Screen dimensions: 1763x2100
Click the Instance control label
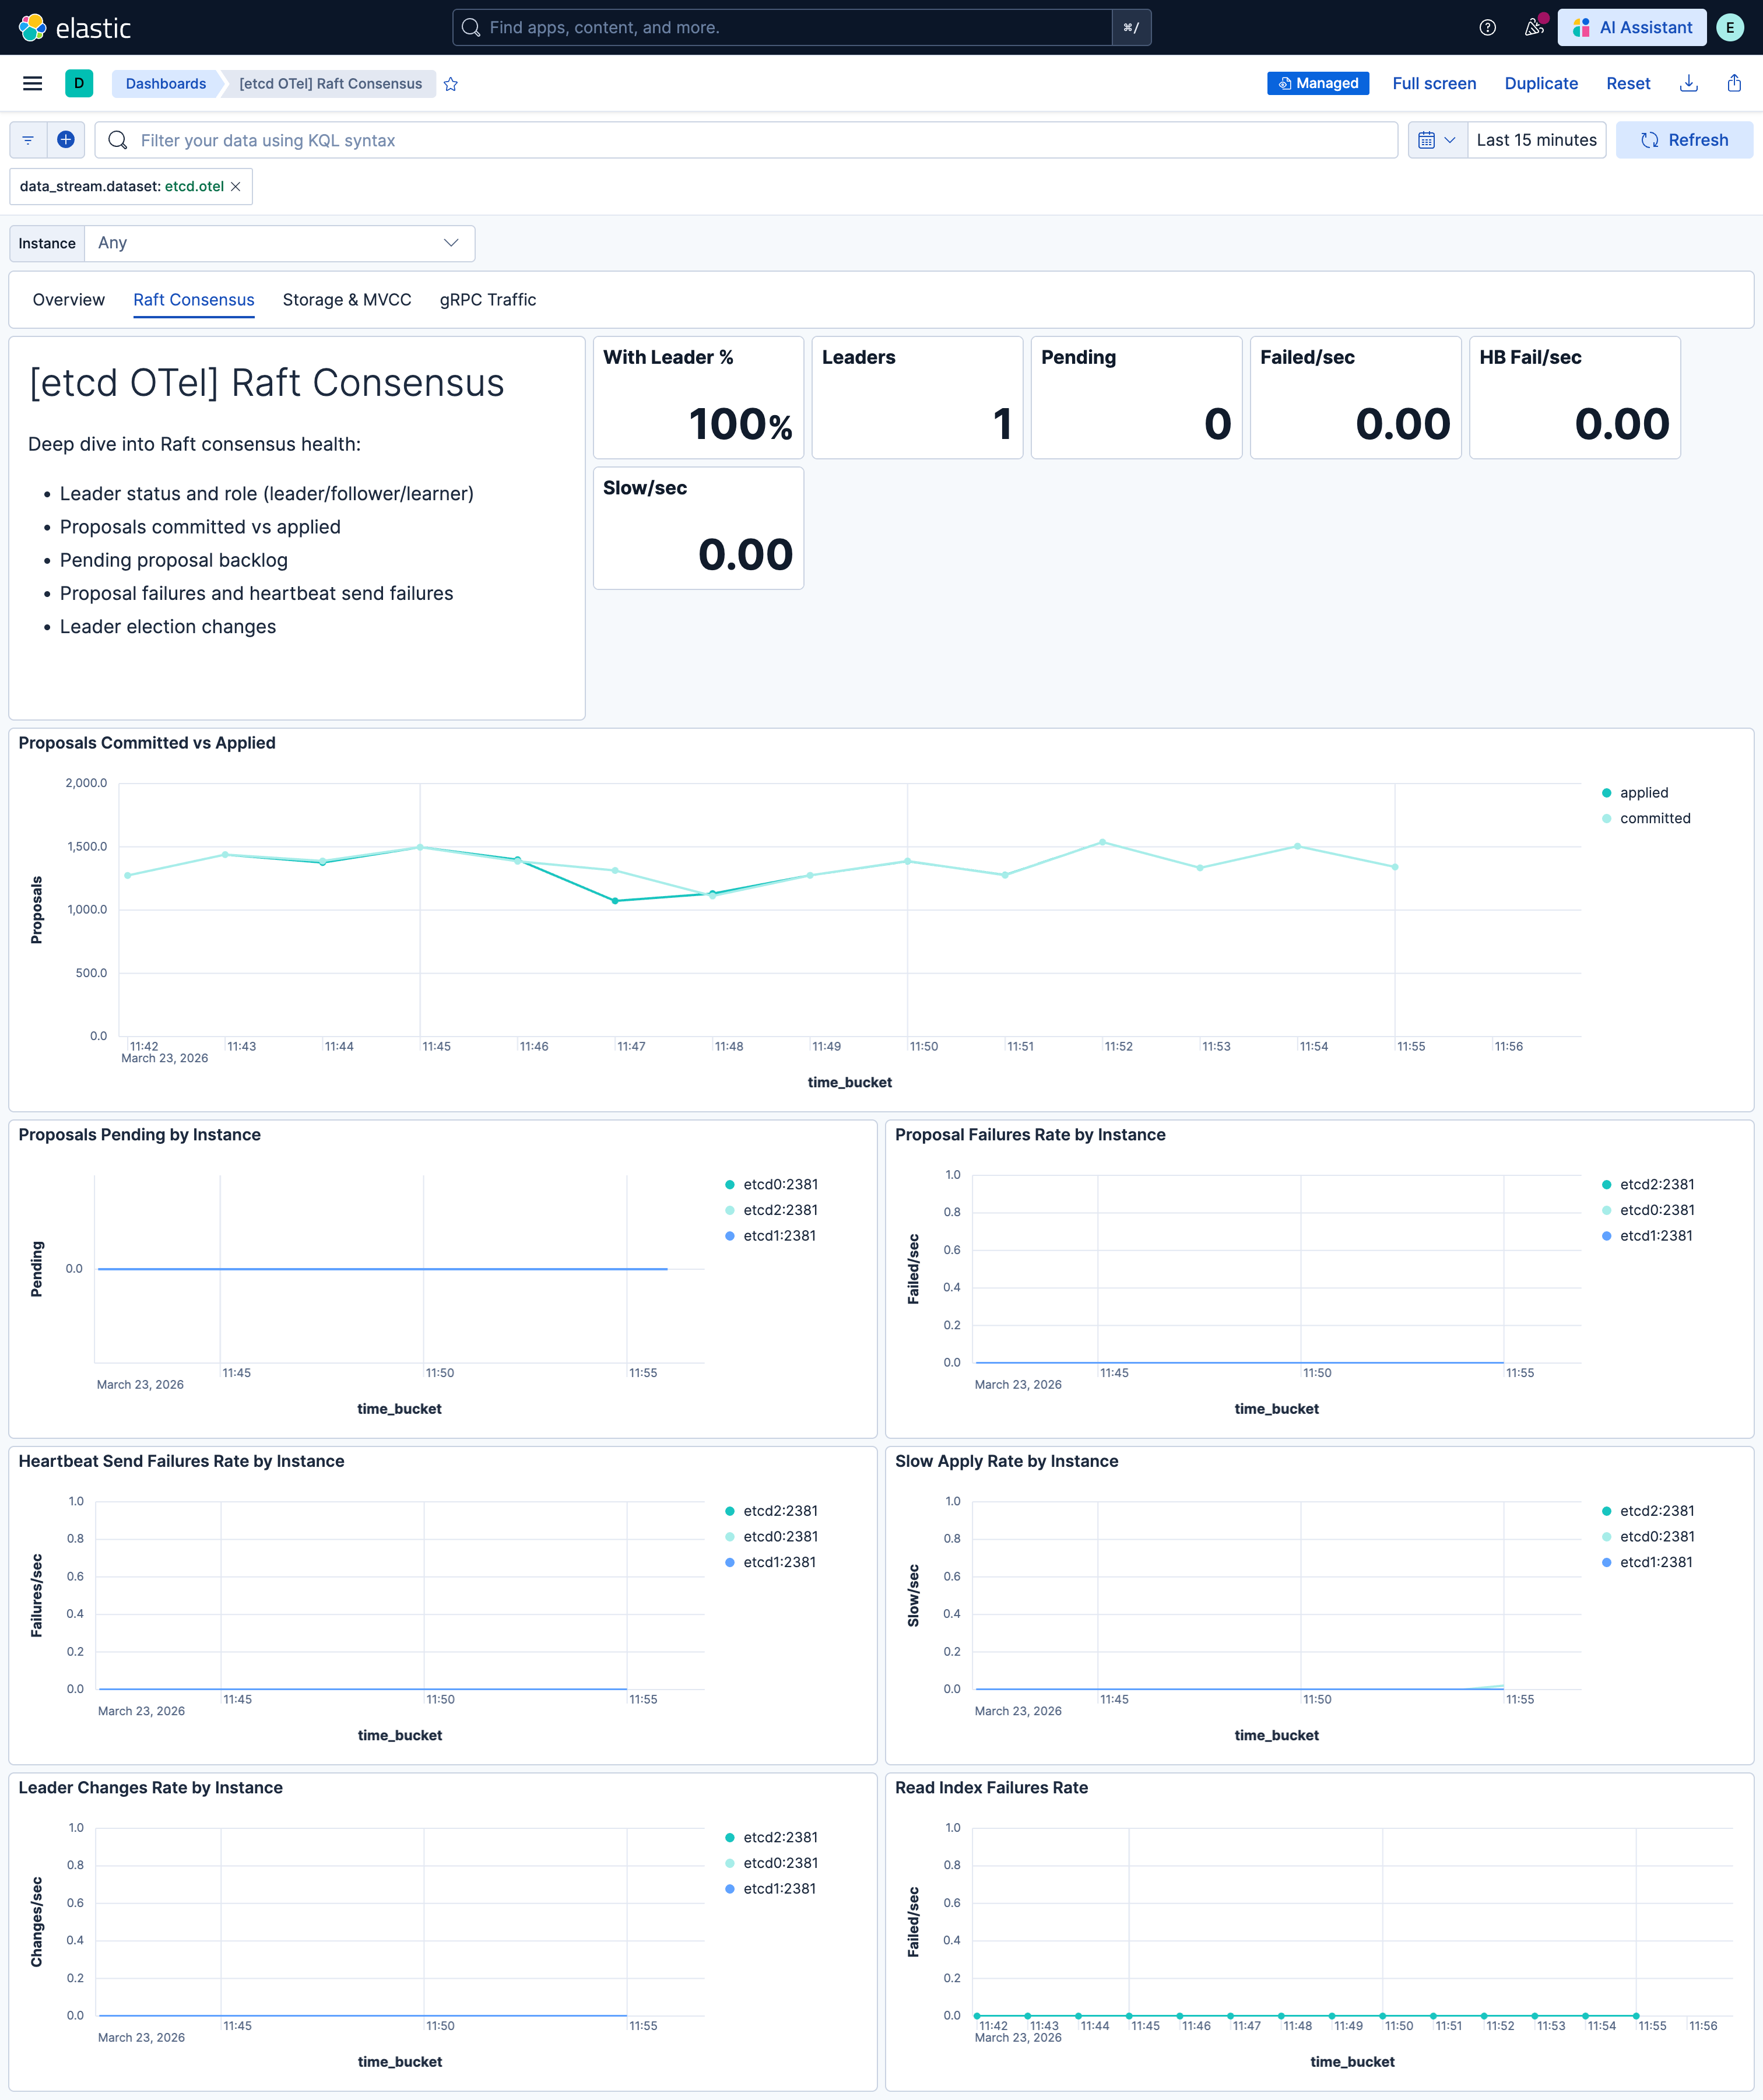pos(47,243)
